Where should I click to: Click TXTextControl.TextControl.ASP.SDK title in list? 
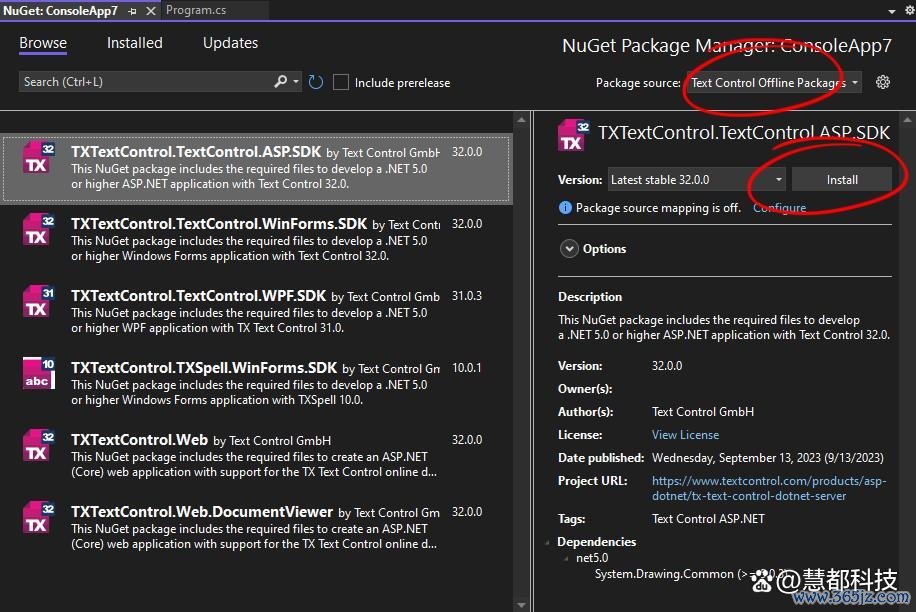[196, 152]
